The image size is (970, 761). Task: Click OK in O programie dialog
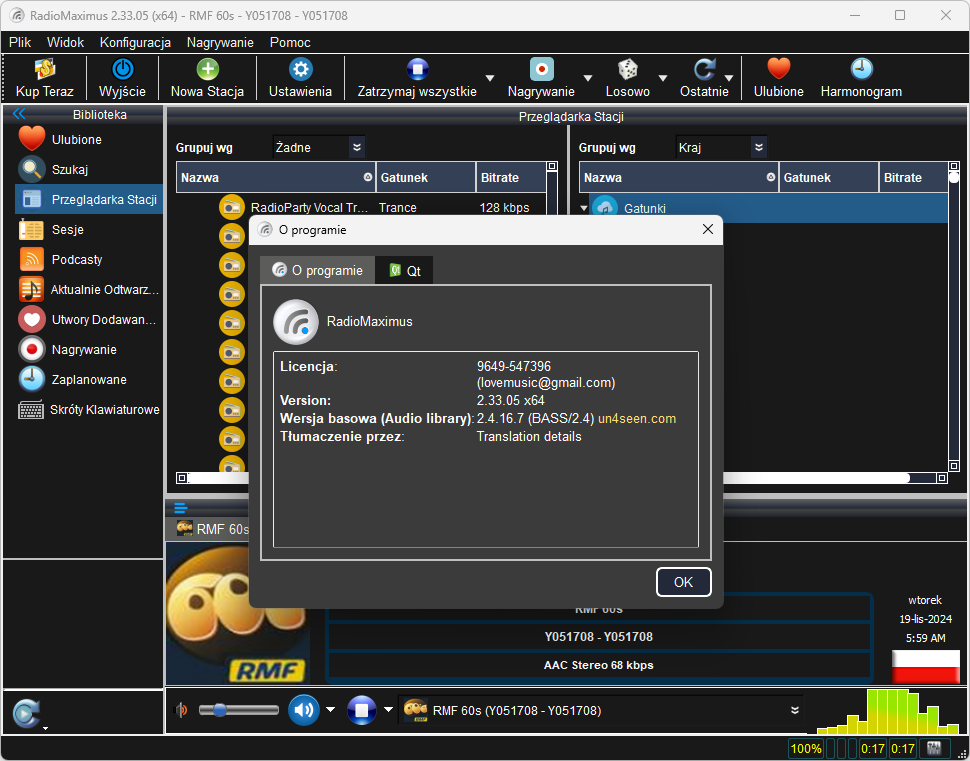(x=684, y=582)
